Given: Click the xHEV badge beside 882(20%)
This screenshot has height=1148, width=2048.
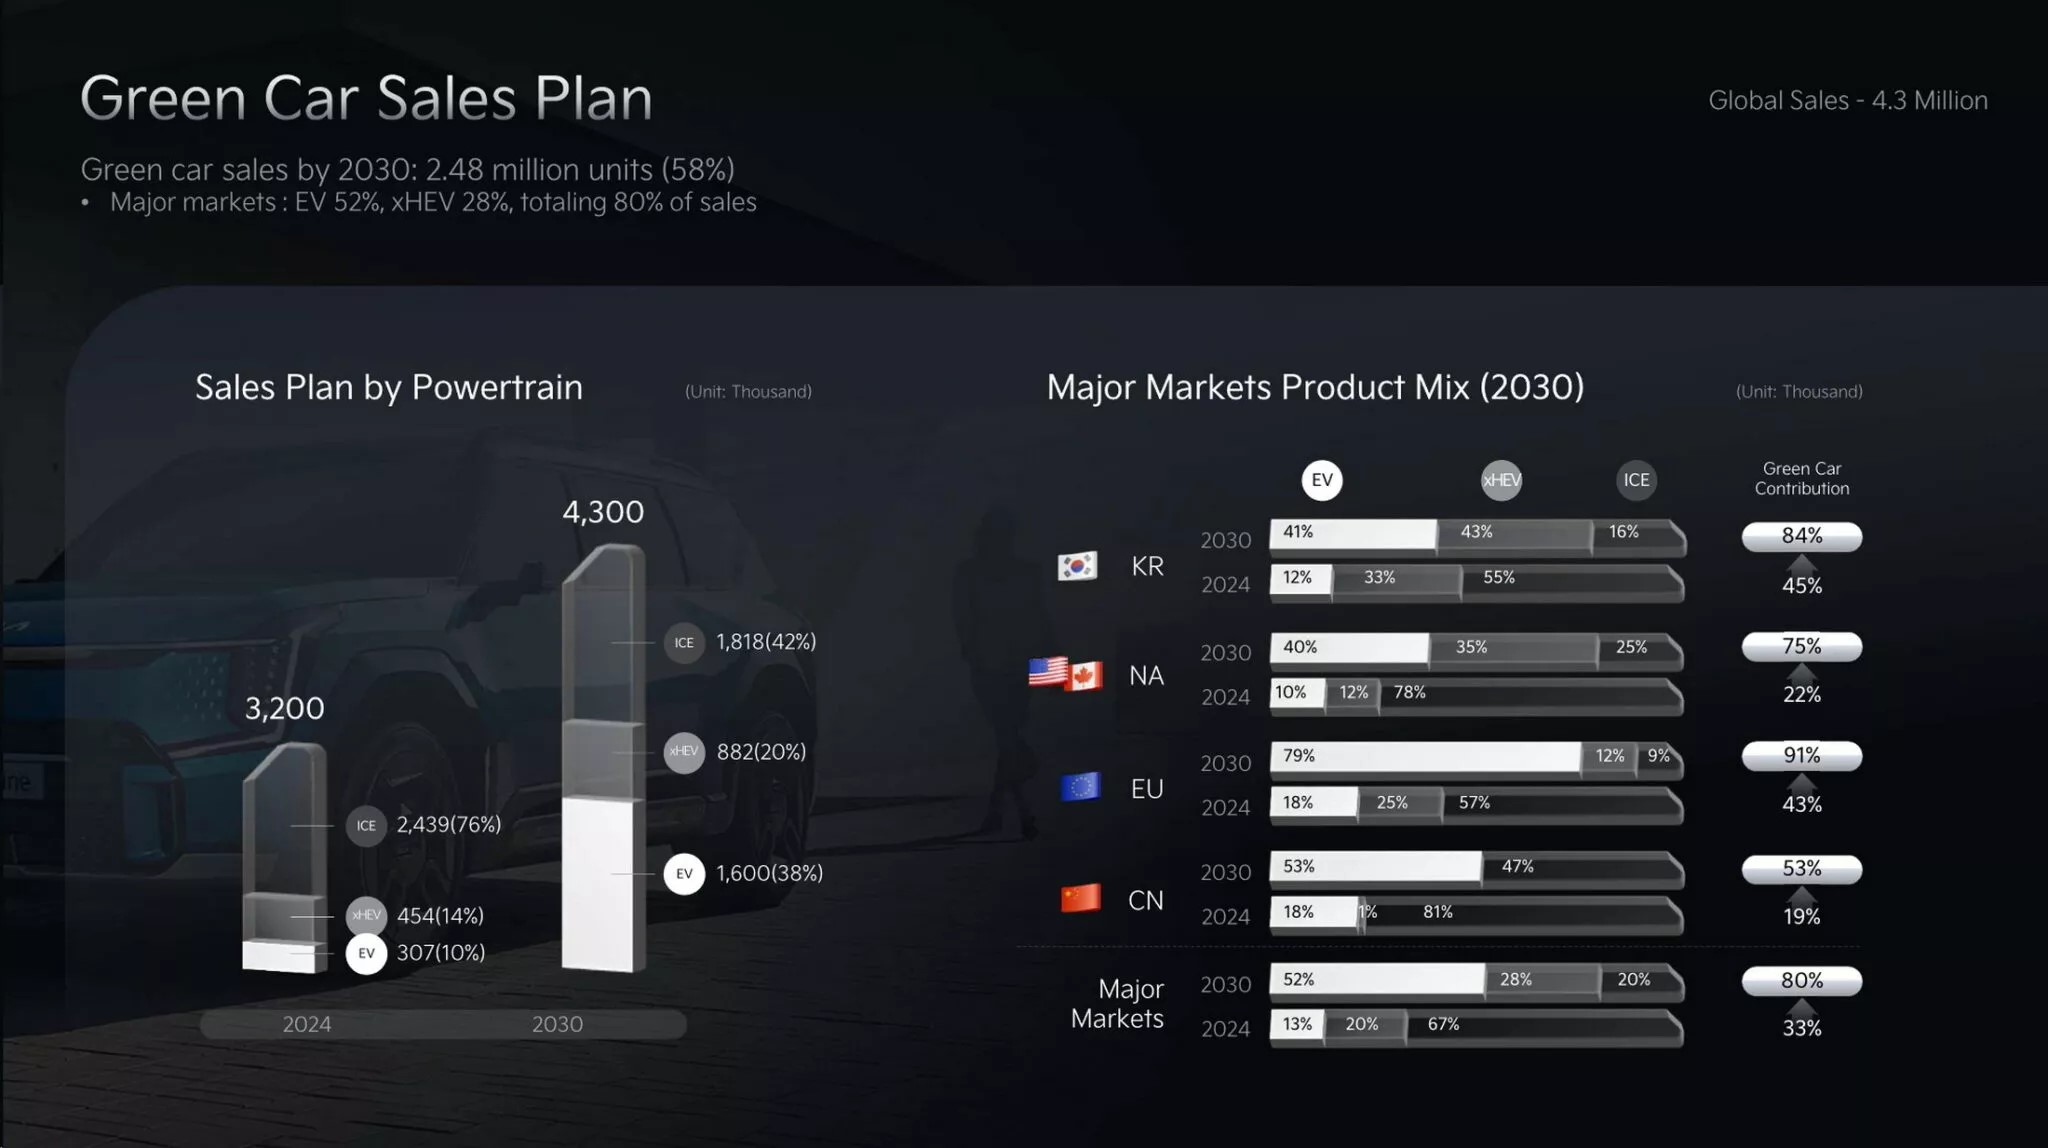Looking at the screenshot, I should pos(684,752).
